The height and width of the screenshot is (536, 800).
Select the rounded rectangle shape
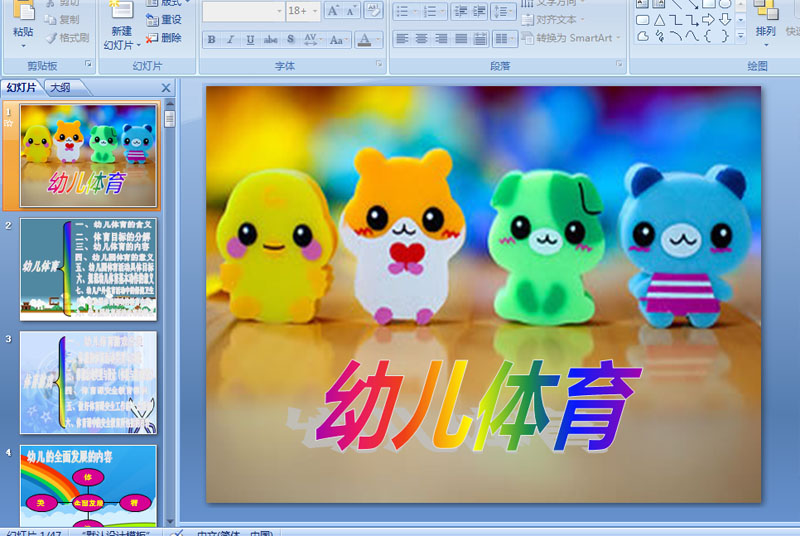643,20
